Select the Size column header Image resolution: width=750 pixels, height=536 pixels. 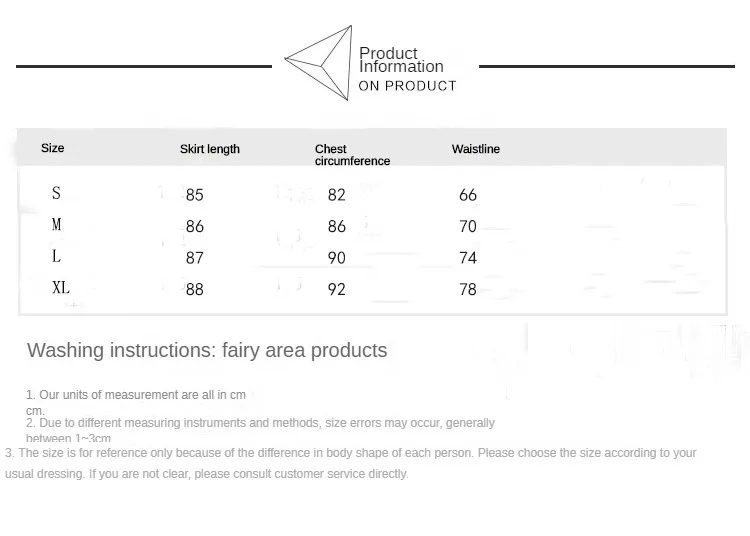tap(53, 148)
